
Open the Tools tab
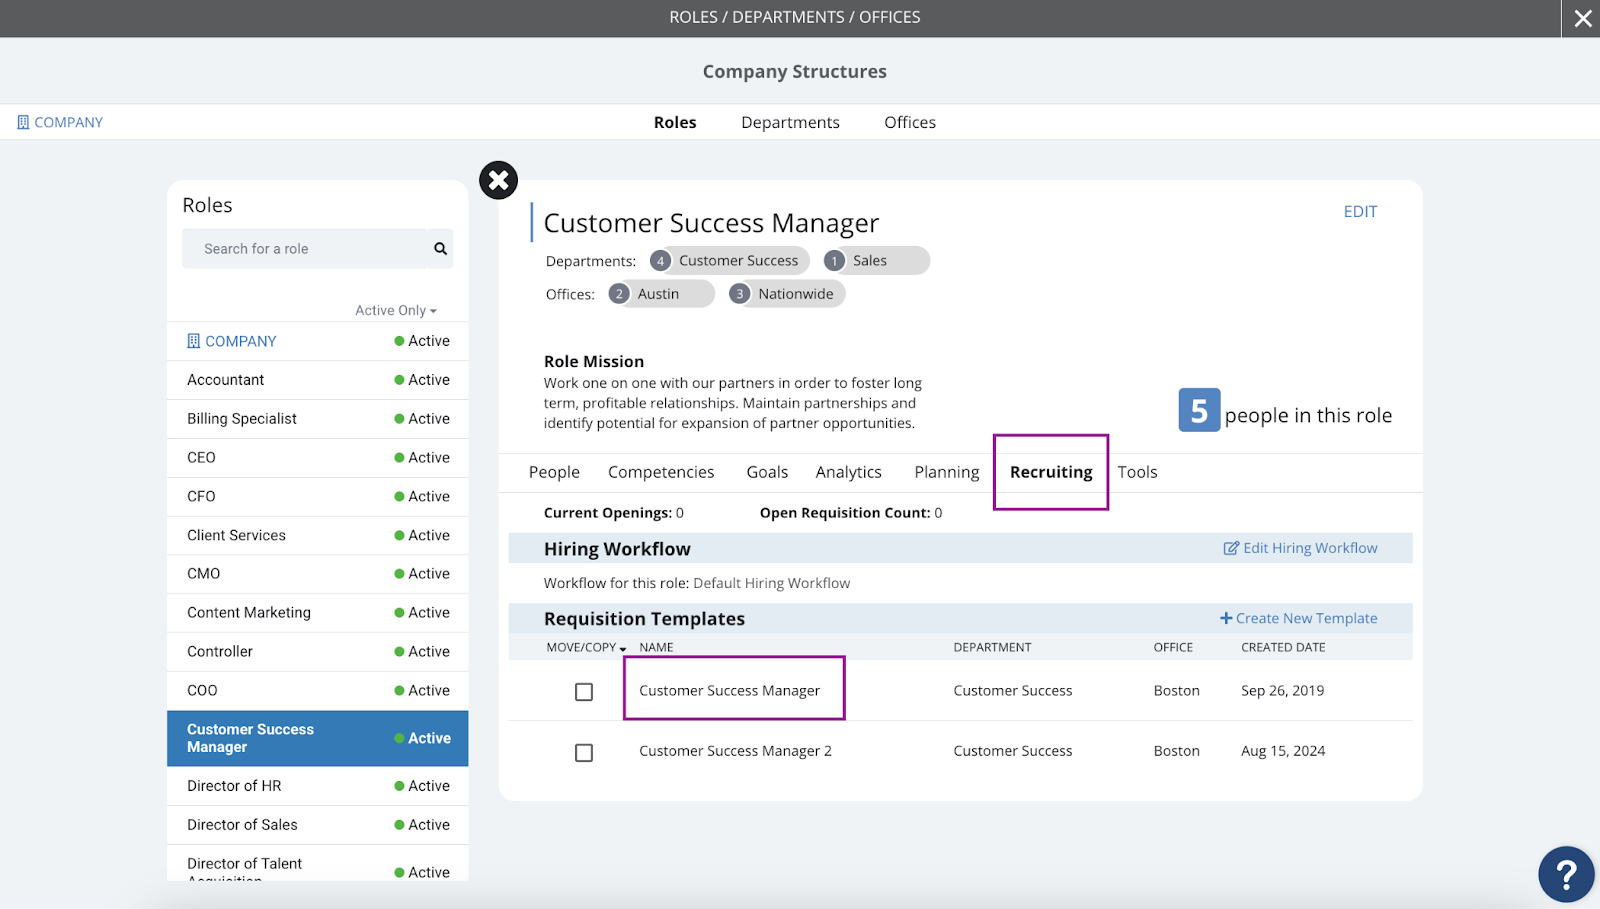point(1137,472)
